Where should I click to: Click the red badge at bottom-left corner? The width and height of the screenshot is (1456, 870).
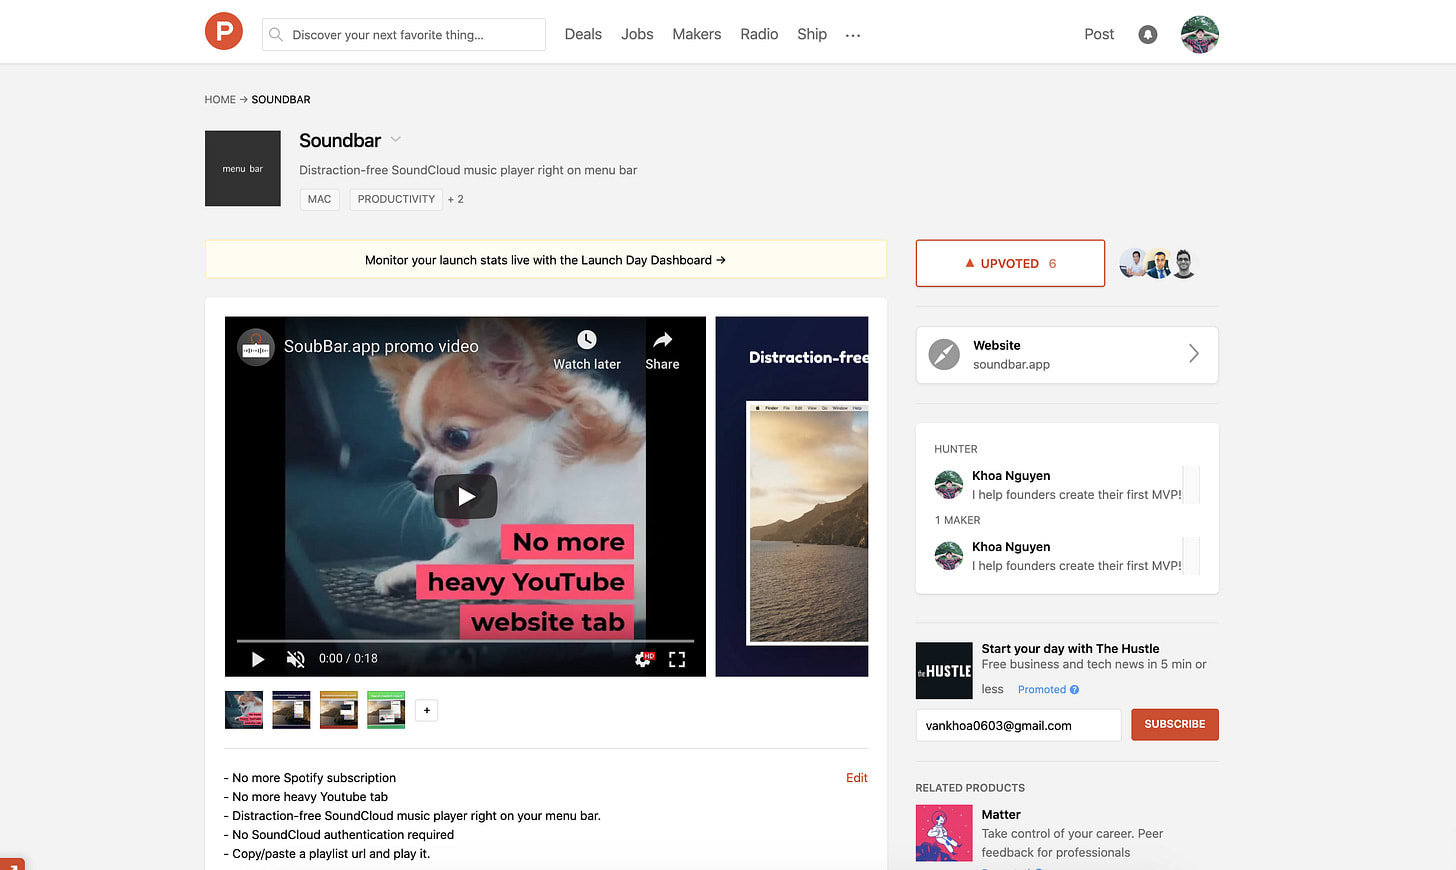(12, 864)
